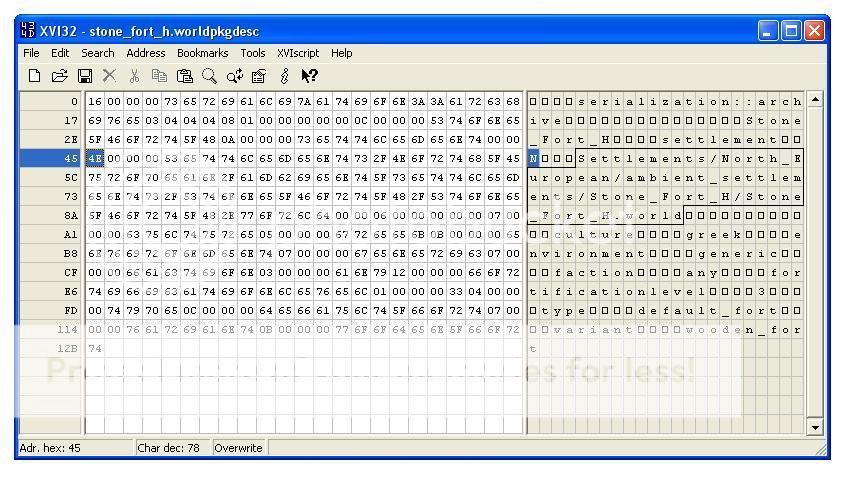Open the XVIscript menu

tap(300, 53)
